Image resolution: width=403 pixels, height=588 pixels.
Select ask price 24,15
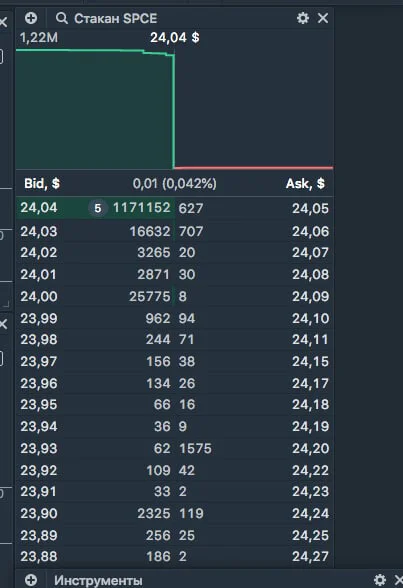(x=310, y=362)
